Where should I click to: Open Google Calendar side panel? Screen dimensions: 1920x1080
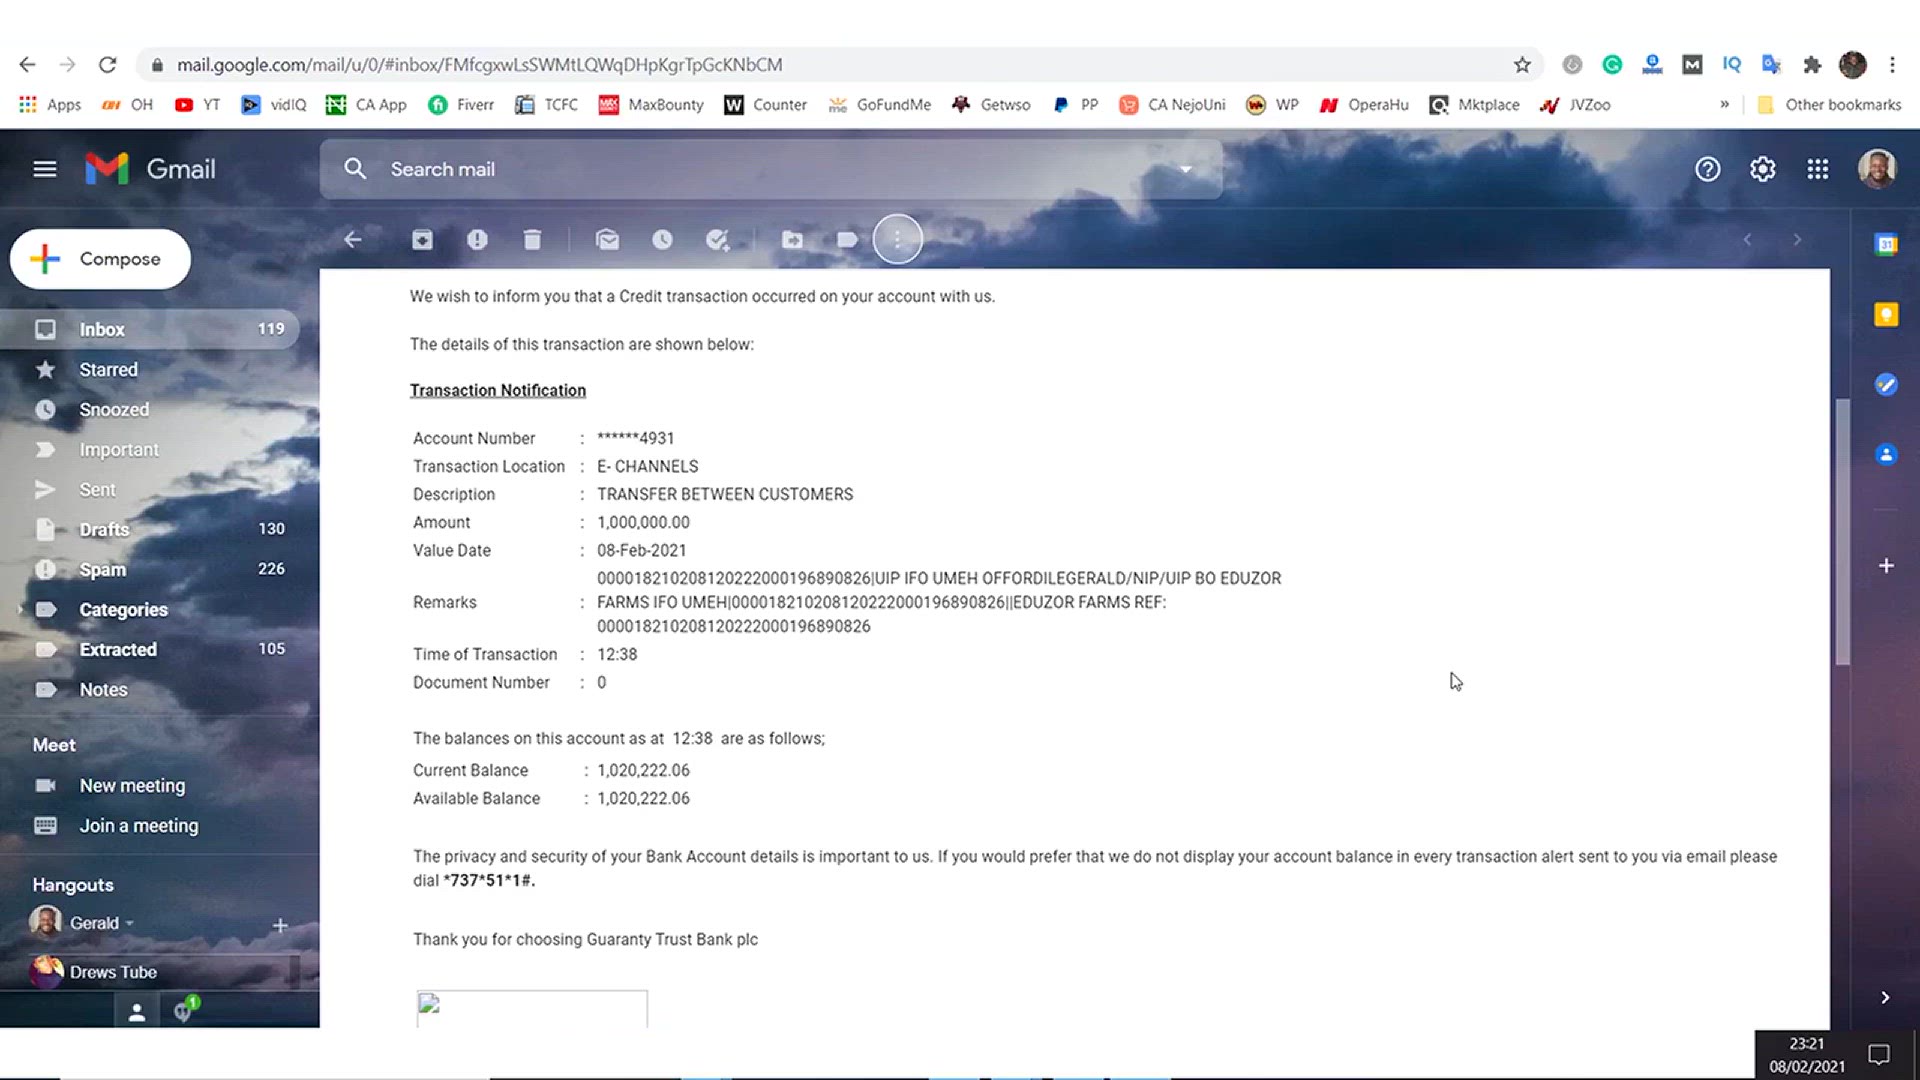point(1885,245)
